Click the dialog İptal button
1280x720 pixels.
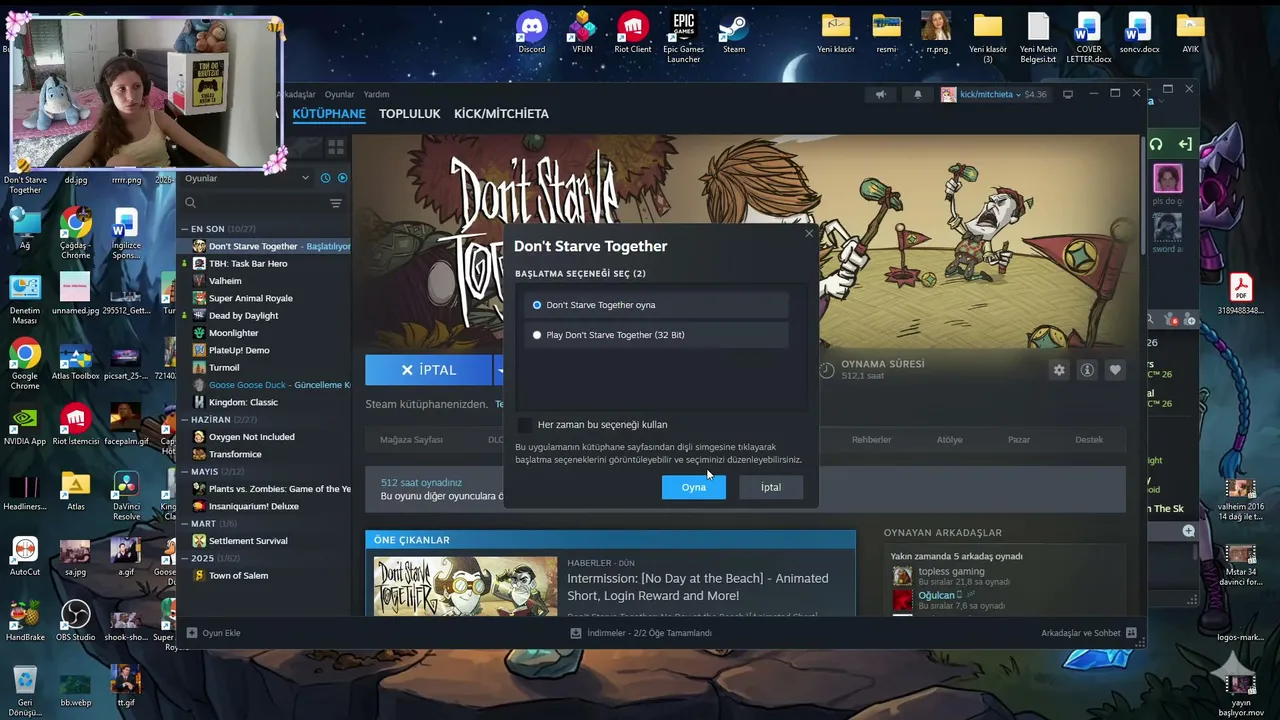coord(771,487)
